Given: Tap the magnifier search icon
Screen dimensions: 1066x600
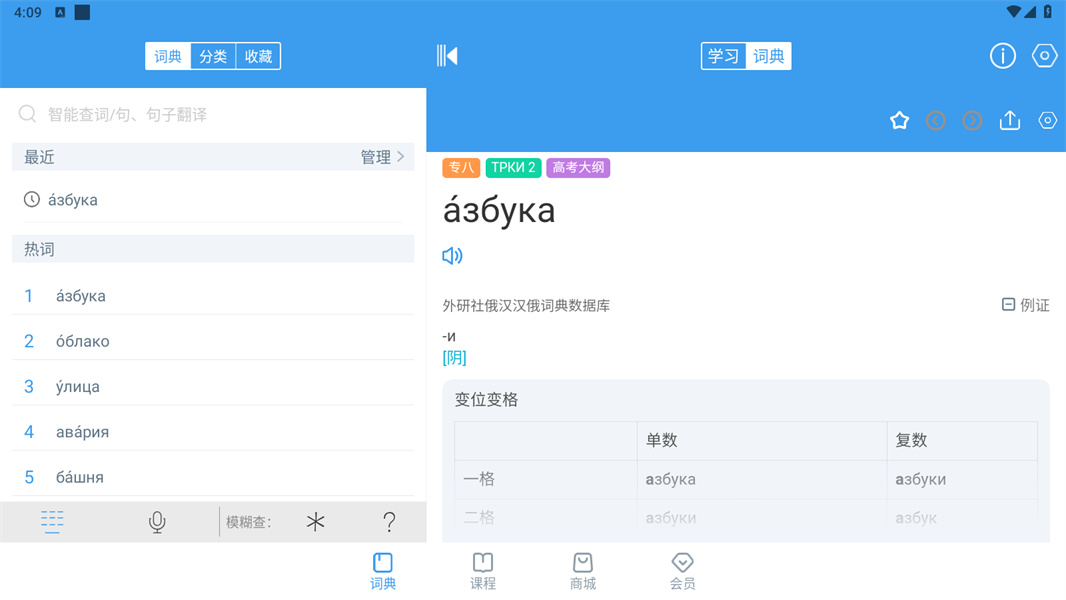Looking at the screenshot, I should tap(27, 113).
